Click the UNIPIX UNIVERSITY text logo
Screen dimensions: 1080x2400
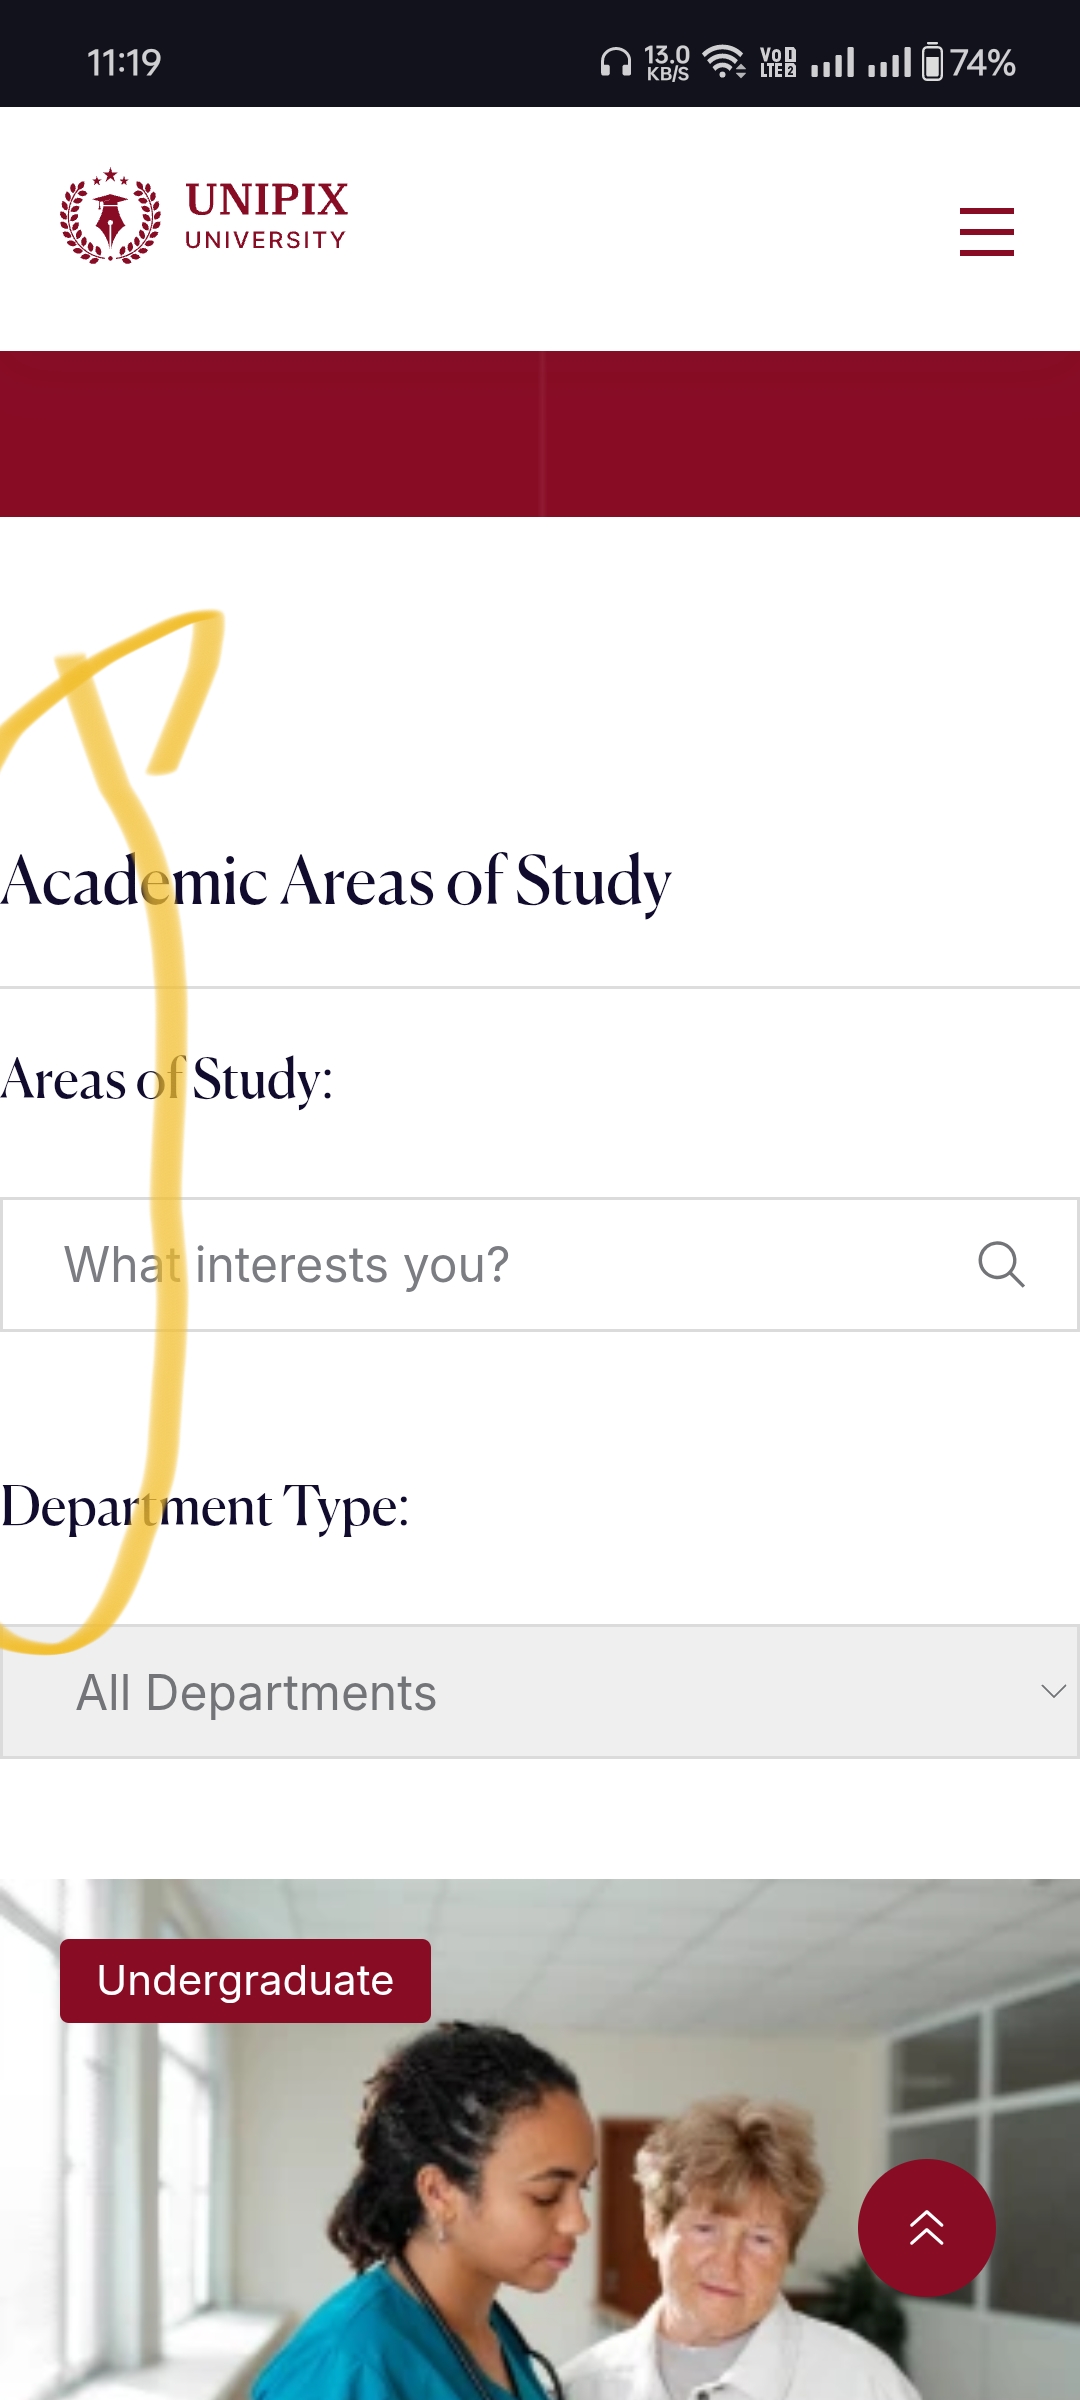(266, 215)
